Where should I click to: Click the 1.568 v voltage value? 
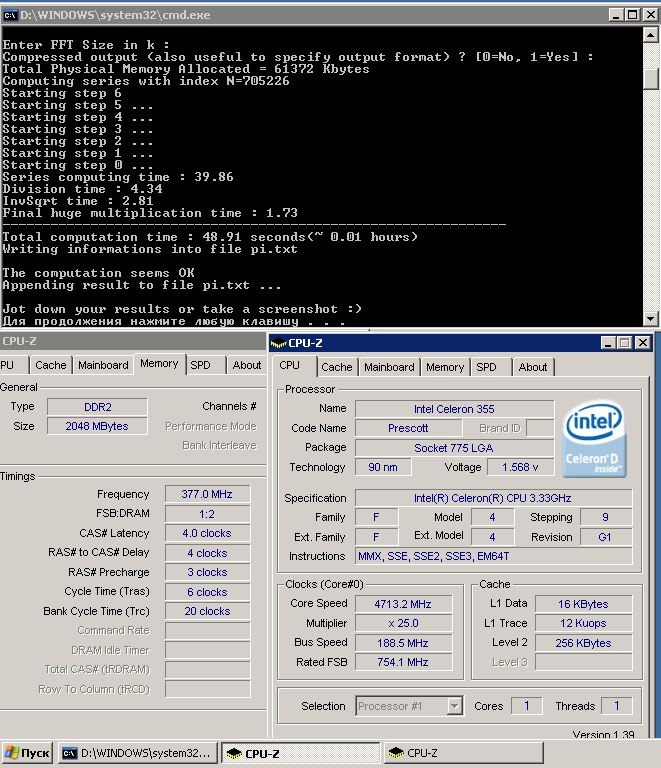520,467
